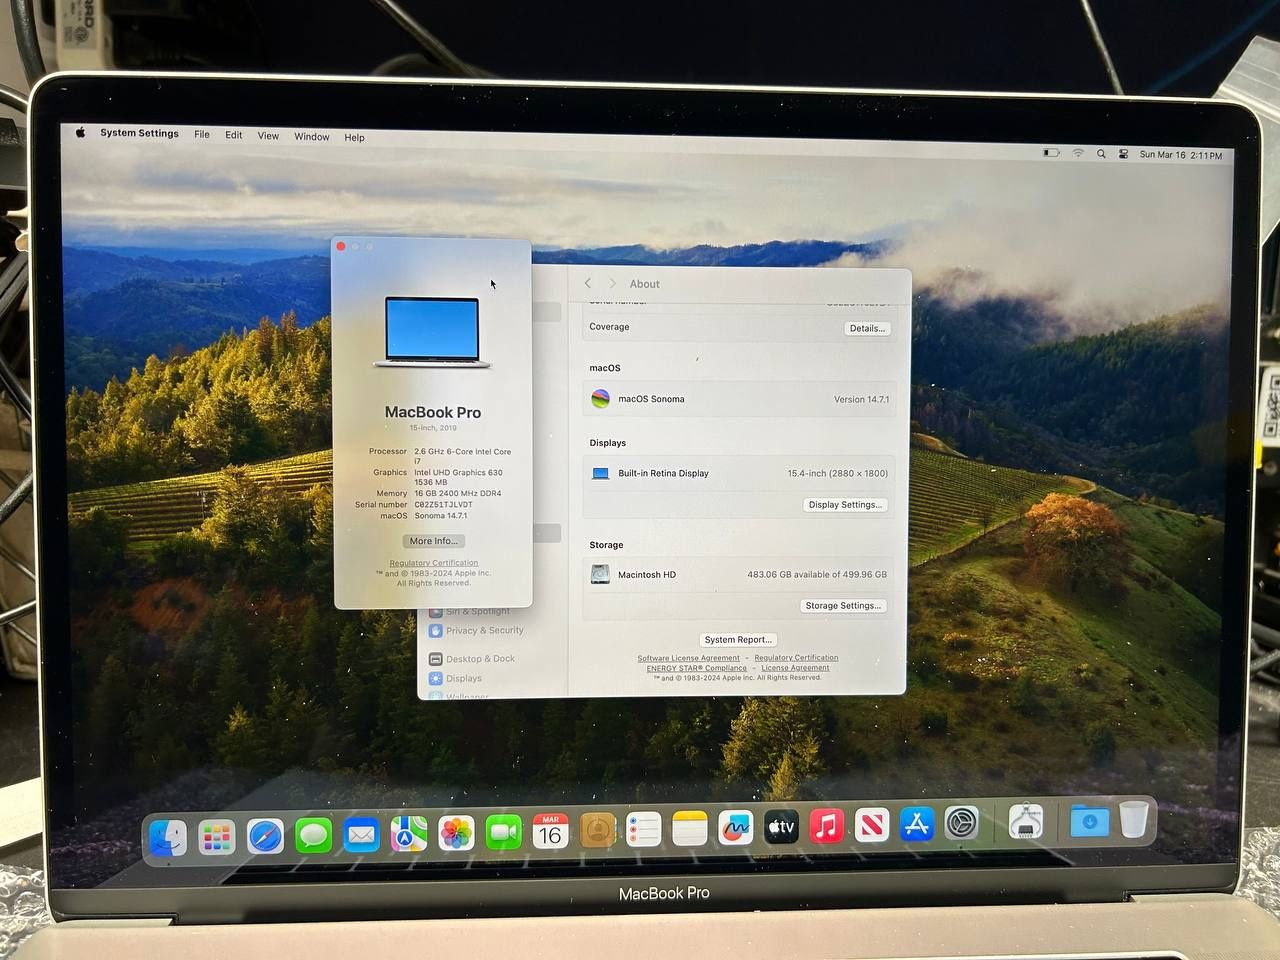Click the Spotlight search icon in menu bar
Viewport: 1280px width, 960px height.
pos(1101,154)
